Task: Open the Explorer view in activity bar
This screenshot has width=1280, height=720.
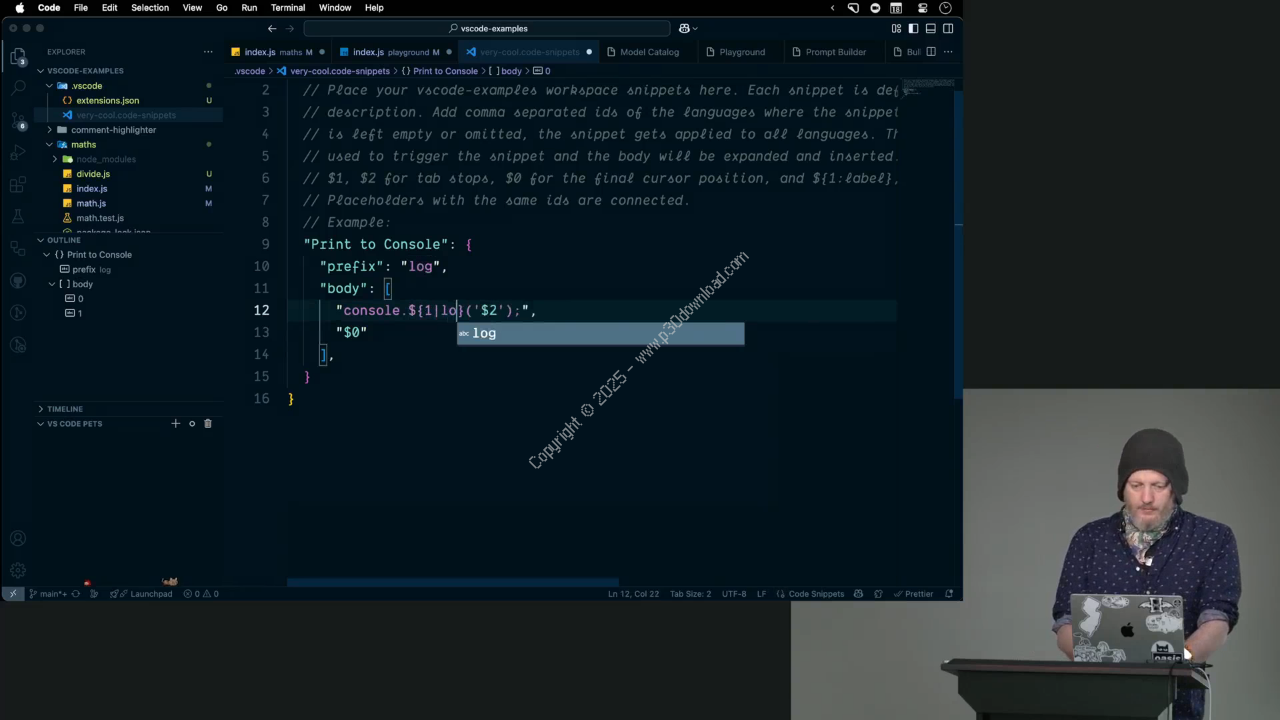Action: pos(18,58)
